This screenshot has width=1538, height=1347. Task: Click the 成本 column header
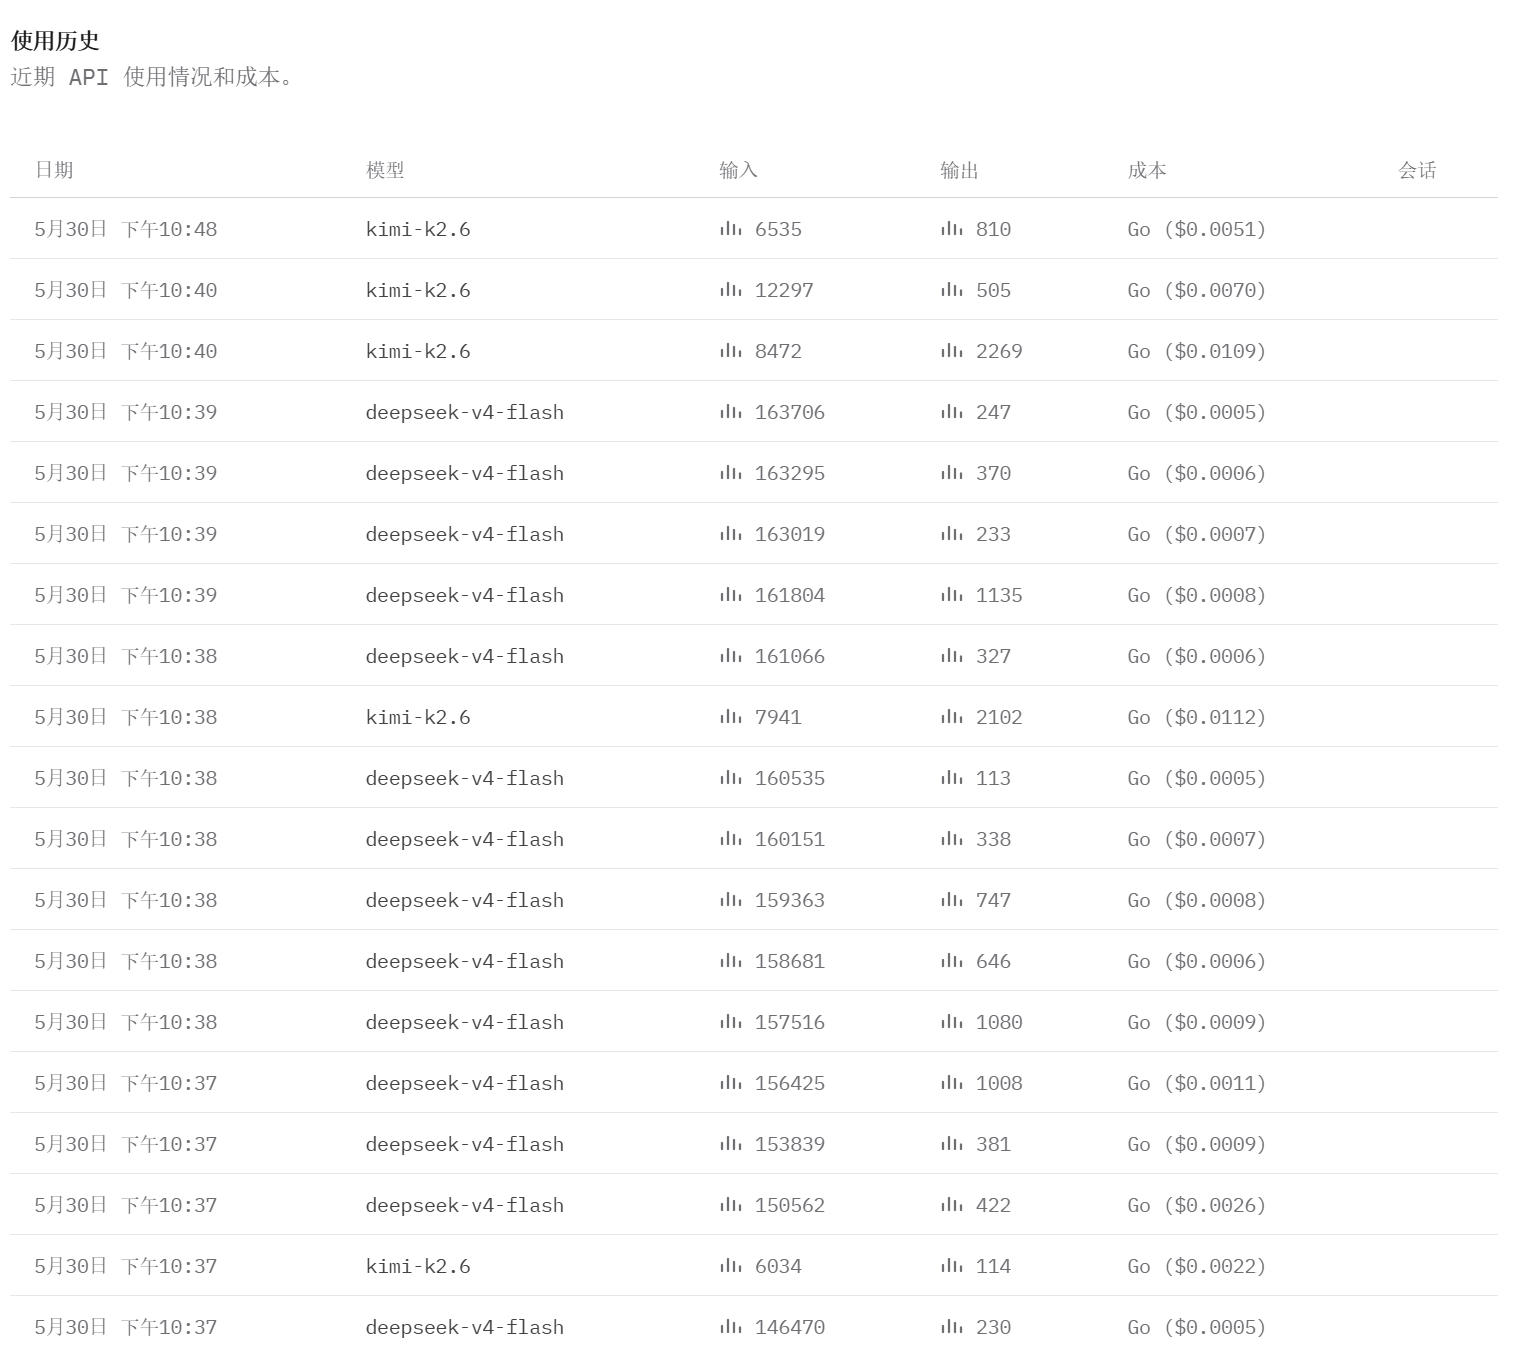(x=1147, y=170)
